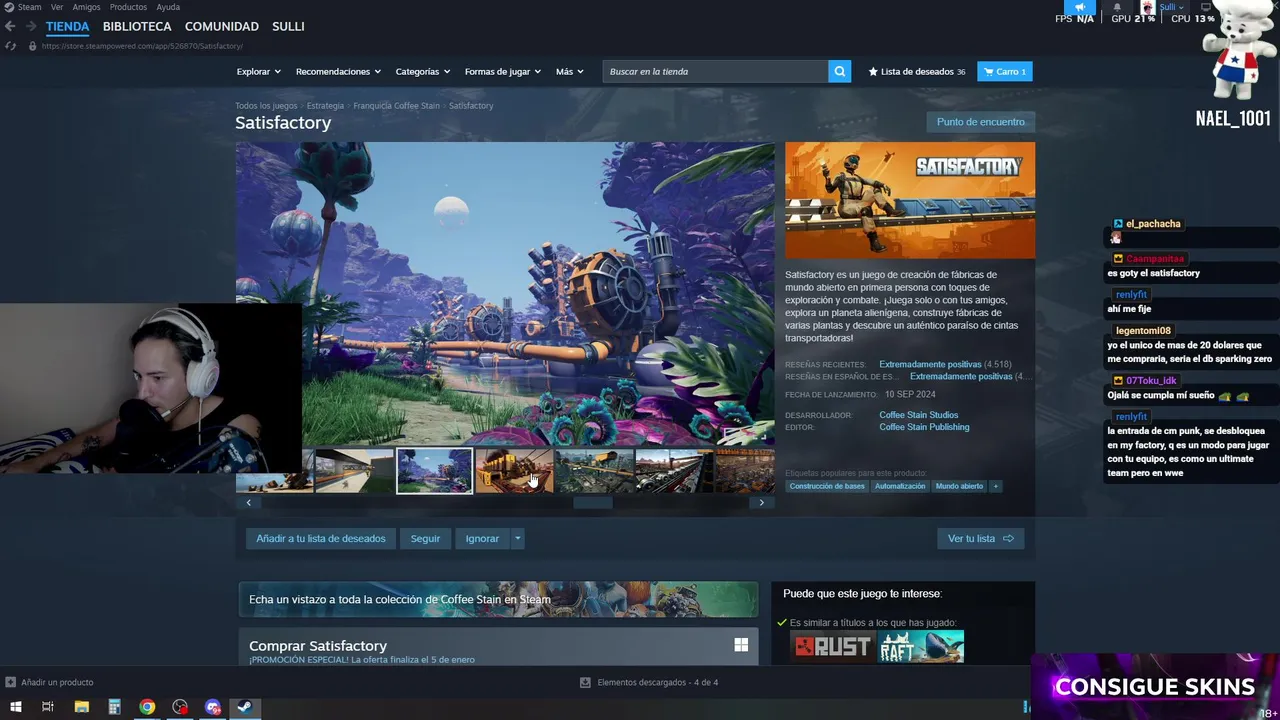Open the notifications bell

[1118, 7]
